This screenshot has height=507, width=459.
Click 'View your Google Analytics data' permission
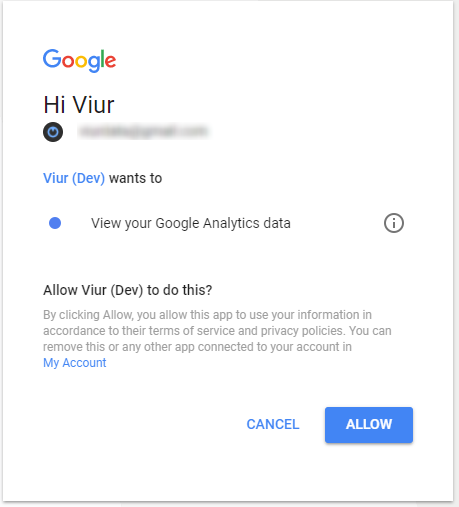191,223
